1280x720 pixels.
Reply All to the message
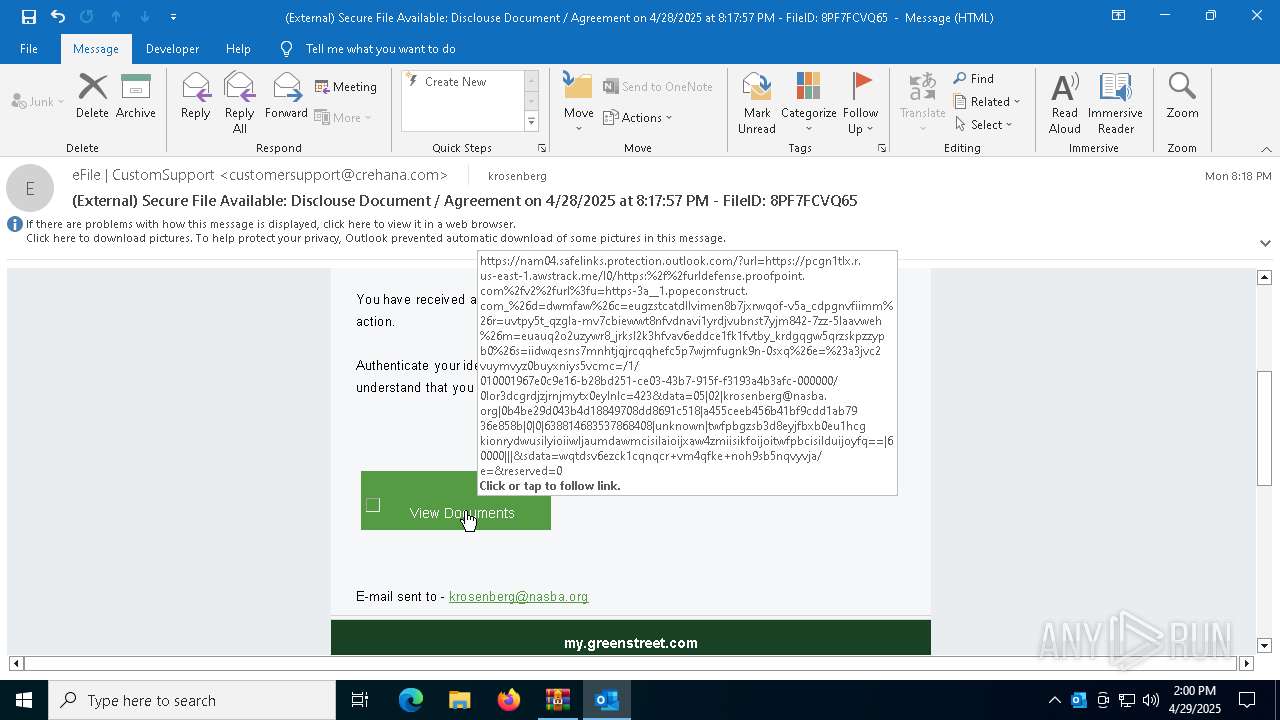click(x=240, y=102)
